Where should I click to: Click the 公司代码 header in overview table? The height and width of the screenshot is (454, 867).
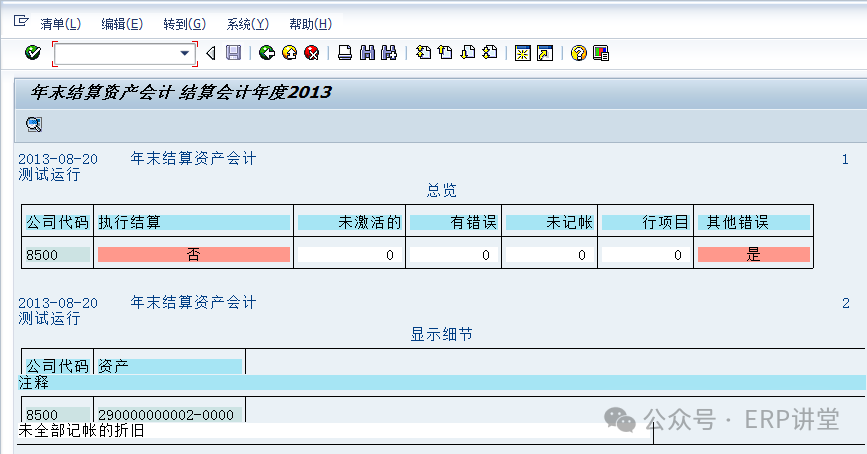pos(58,222)
